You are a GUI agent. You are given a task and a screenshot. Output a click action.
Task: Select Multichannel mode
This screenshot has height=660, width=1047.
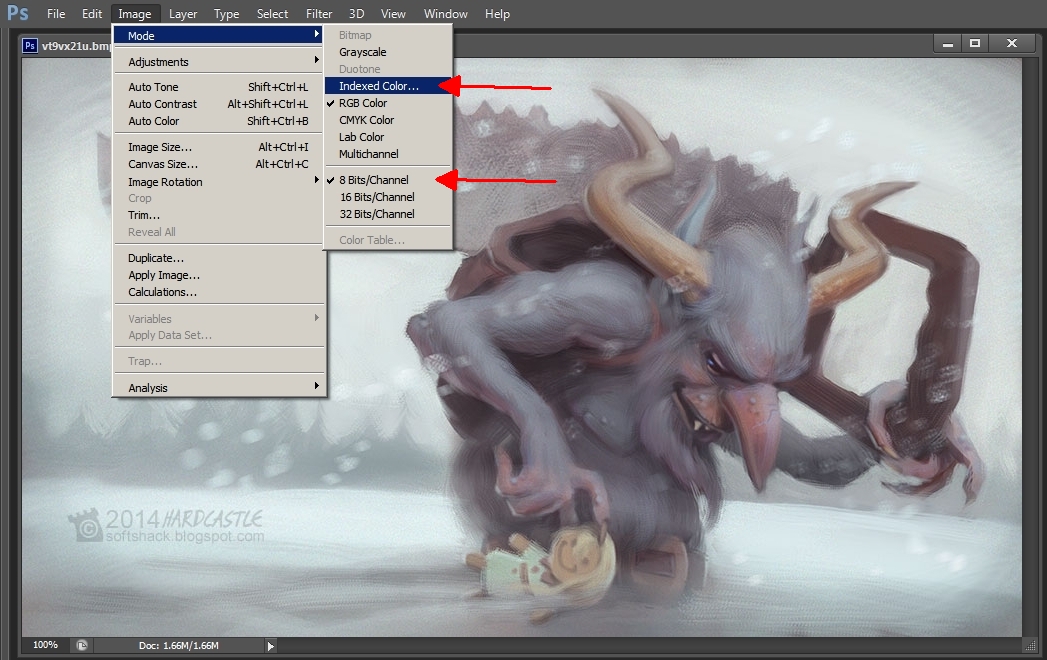click(x=388, y=154)
